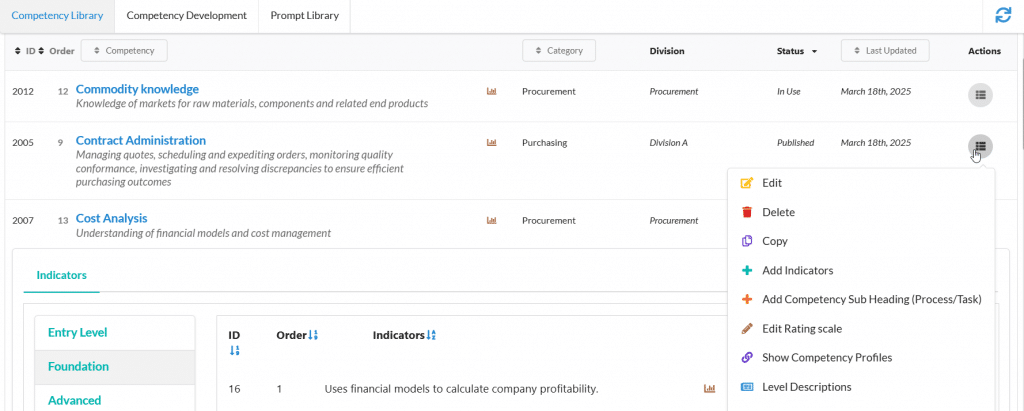Image resolution: width=1024 pixels, height=411 pixels.
Task: Select the Foundation level tab
Action: (115, 367)
